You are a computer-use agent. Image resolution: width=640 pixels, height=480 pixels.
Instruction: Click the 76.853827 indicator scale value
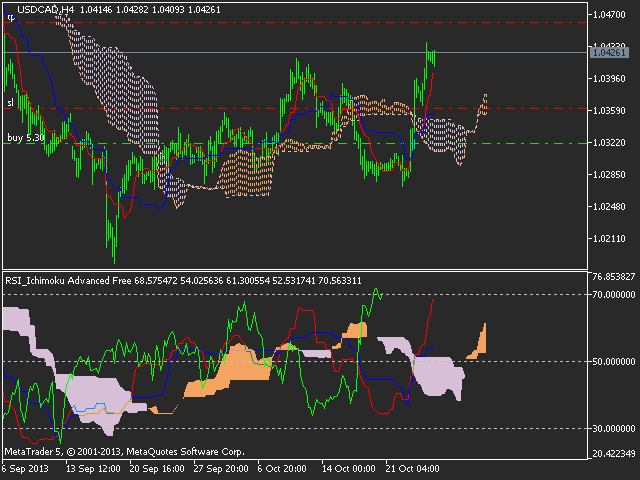613,277
